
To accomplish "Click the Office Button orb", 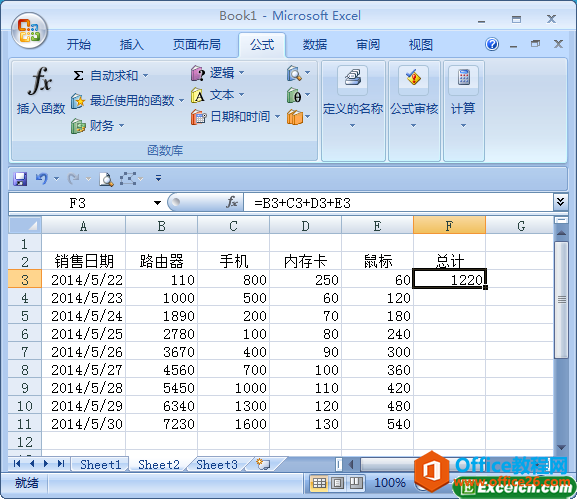I will click(29, 31).
